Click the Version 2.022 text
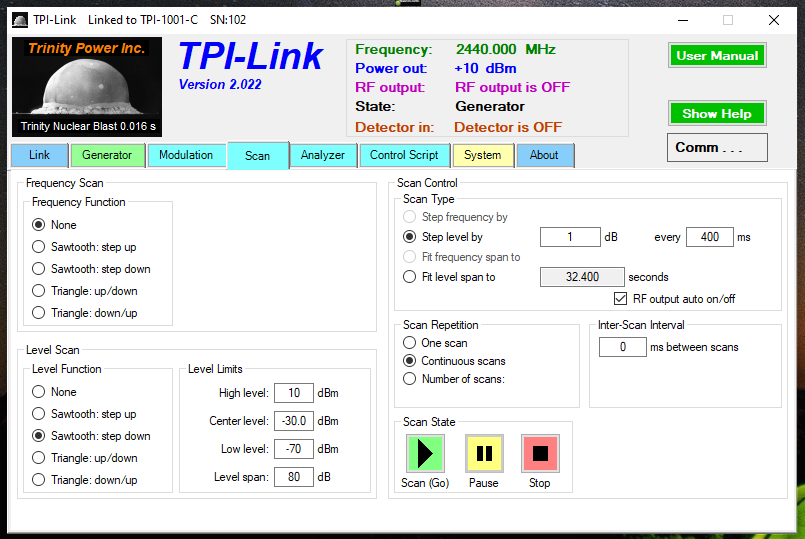Screen dimensions: 805x539 pyautogui.click(x=220, y=85)
